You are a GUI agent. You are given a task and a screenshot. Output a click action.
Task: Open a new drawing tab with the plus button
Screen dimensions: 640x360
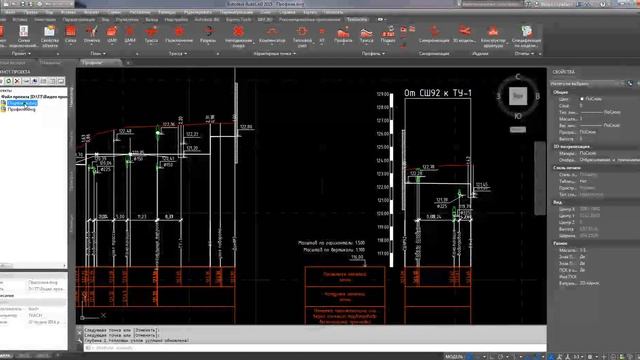pyautogui.click(x=128, y=63)
